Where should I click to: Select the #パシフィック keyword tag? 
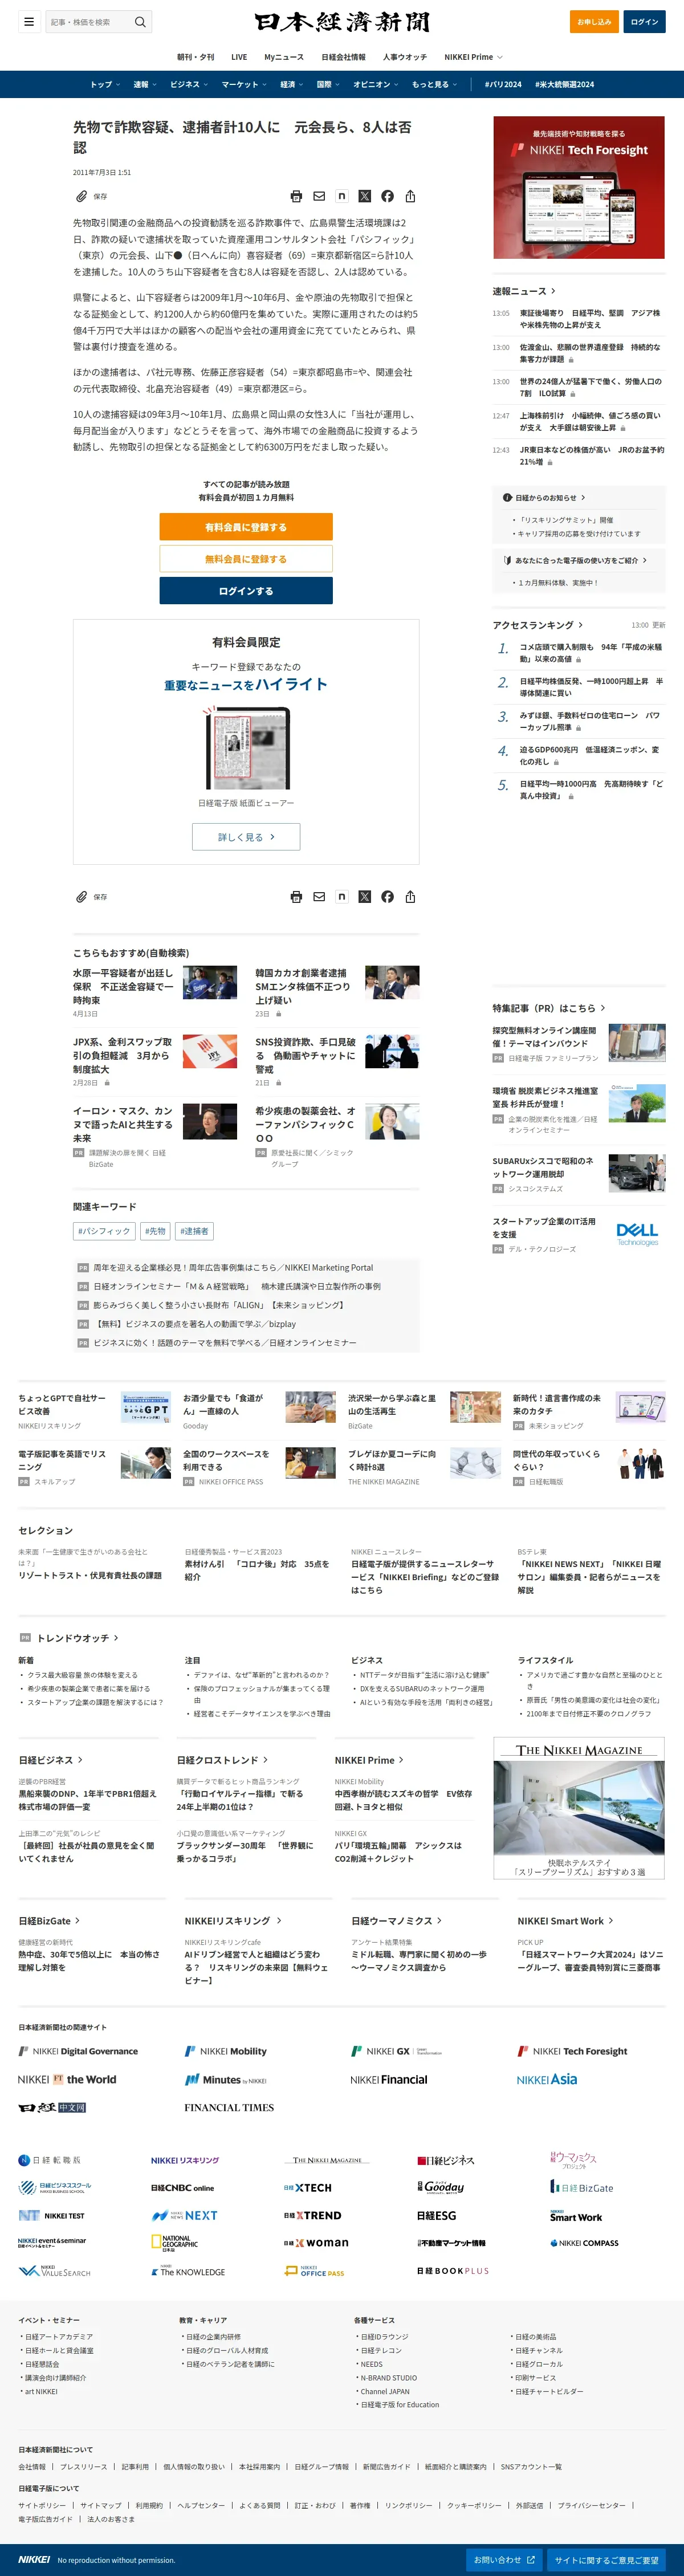click(104, 1231)
